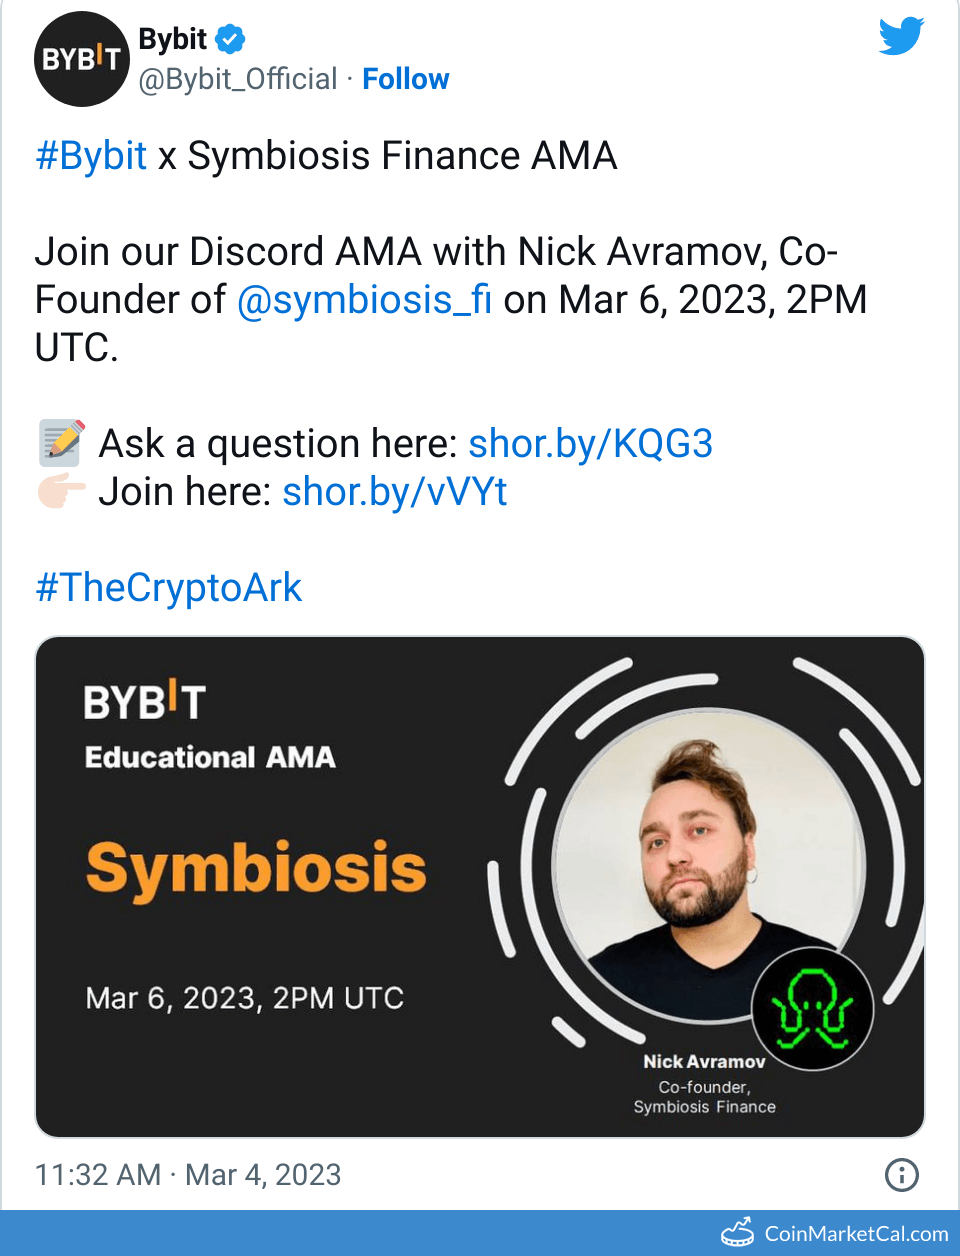Click the @Bybit_Official handle
Image resolution: width=960 pixels, height=1256 pixels.
[238, 79]
